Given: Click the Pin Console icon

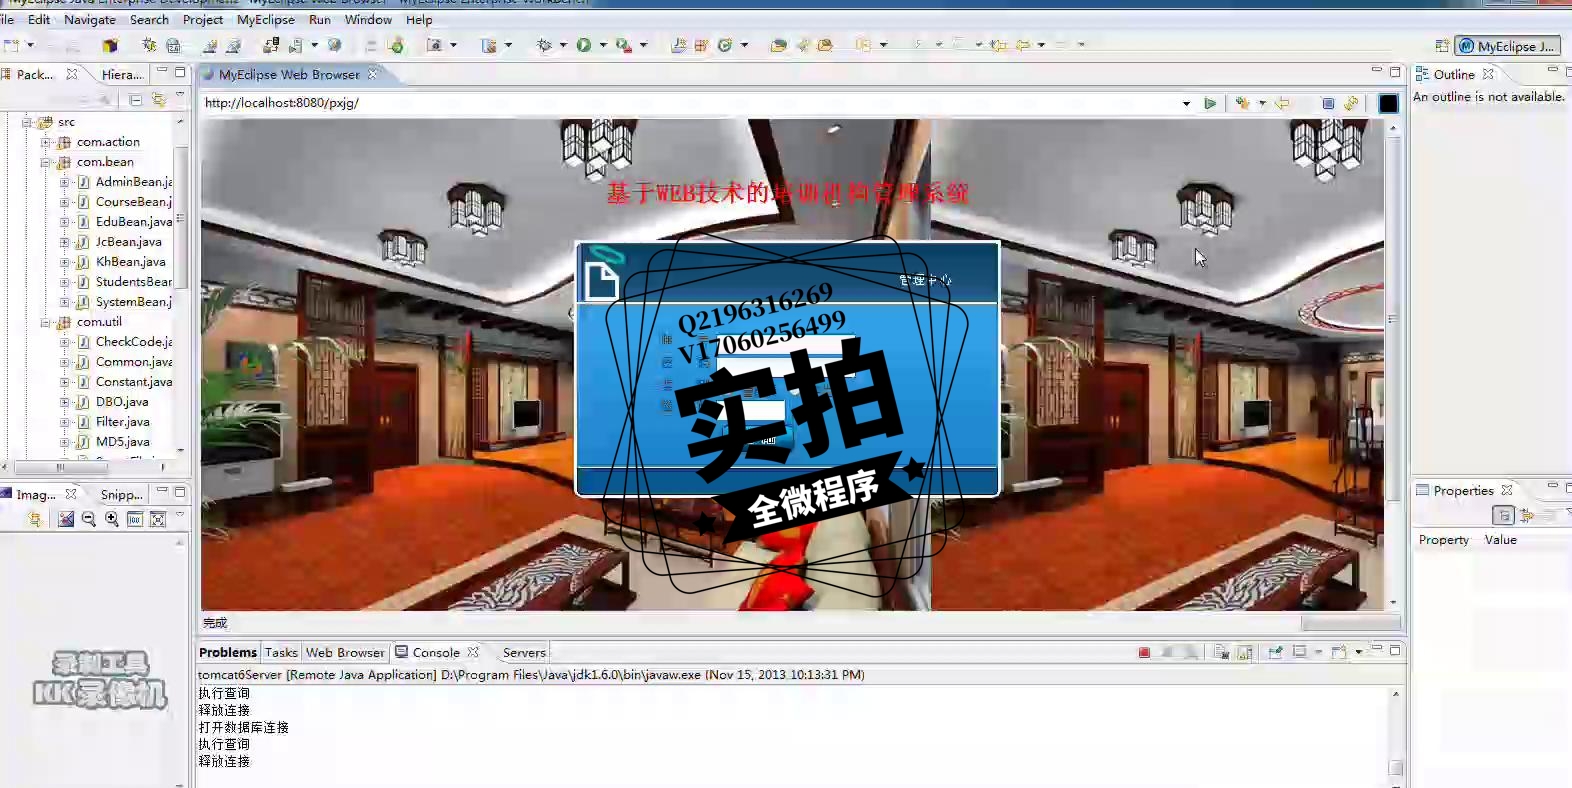Looking at the screenshot, I should (1275, 652).
